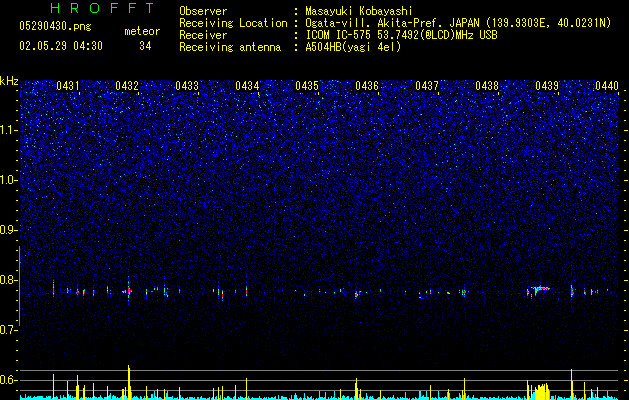Viewport: 629px width, 400px height.
Task: Click receiver text ICOM IC-575 53.7492 MHz USB
Action: click(x=401, y=35)
